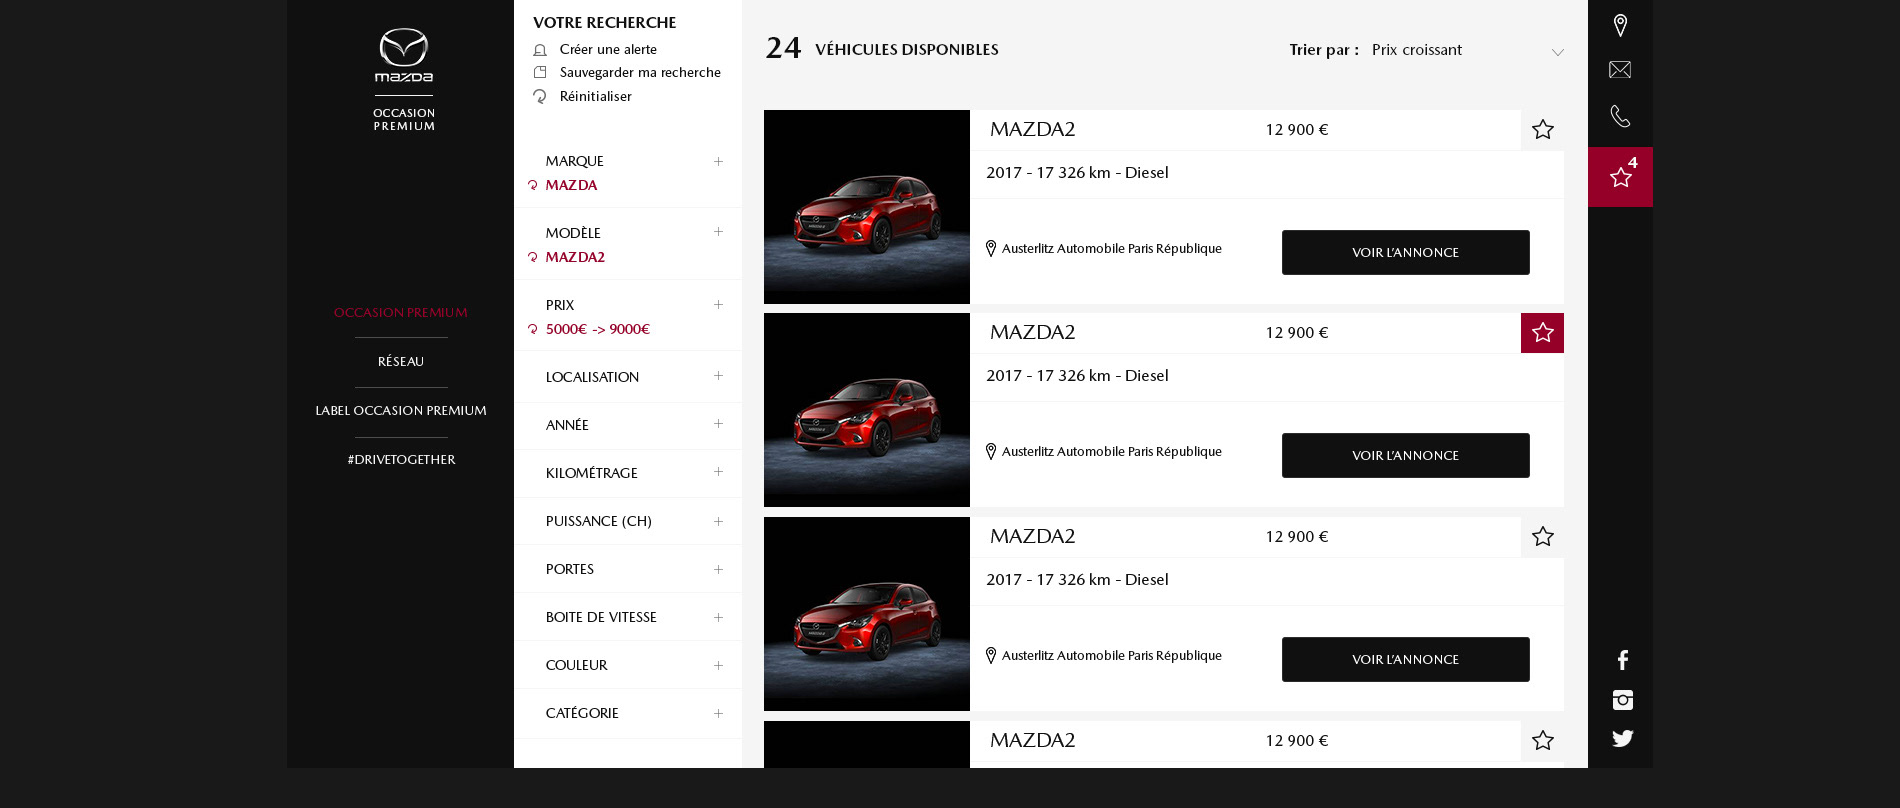
Task: Favorite the first MAZDA2 listing star
Action: [x=1542, y=129]
